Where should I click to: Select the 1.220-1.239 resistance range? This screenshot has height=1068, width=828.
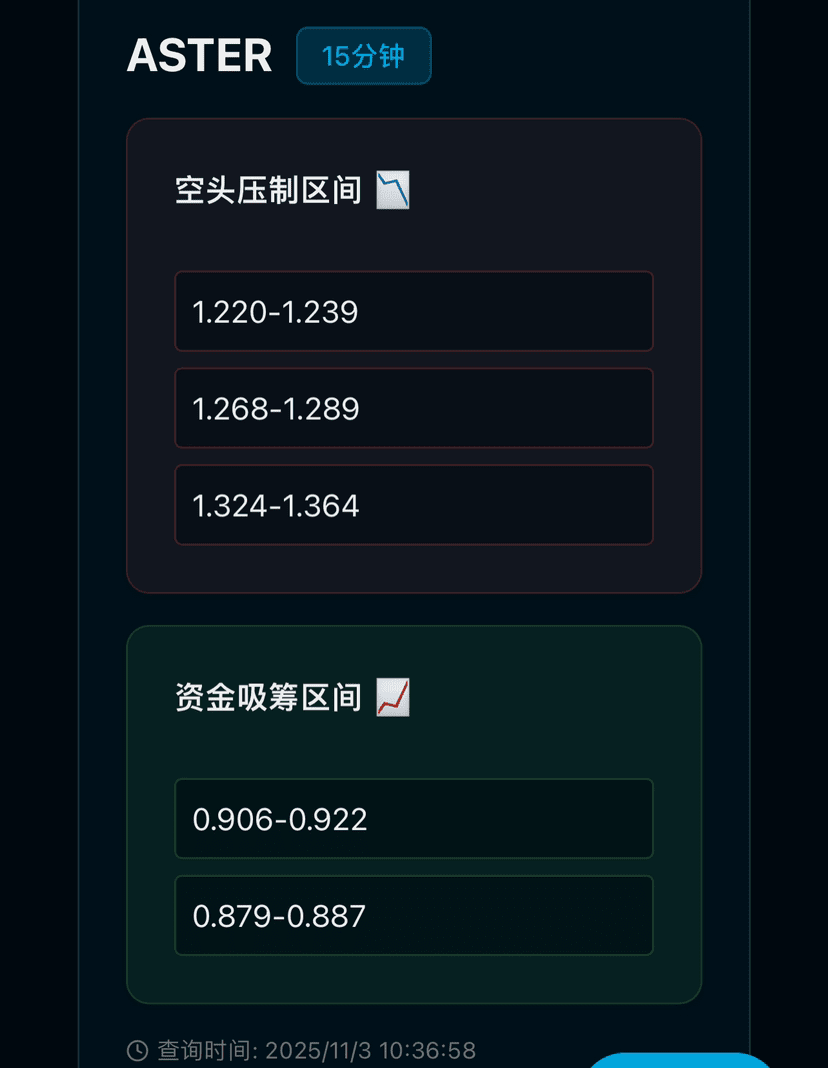point(414,312)
